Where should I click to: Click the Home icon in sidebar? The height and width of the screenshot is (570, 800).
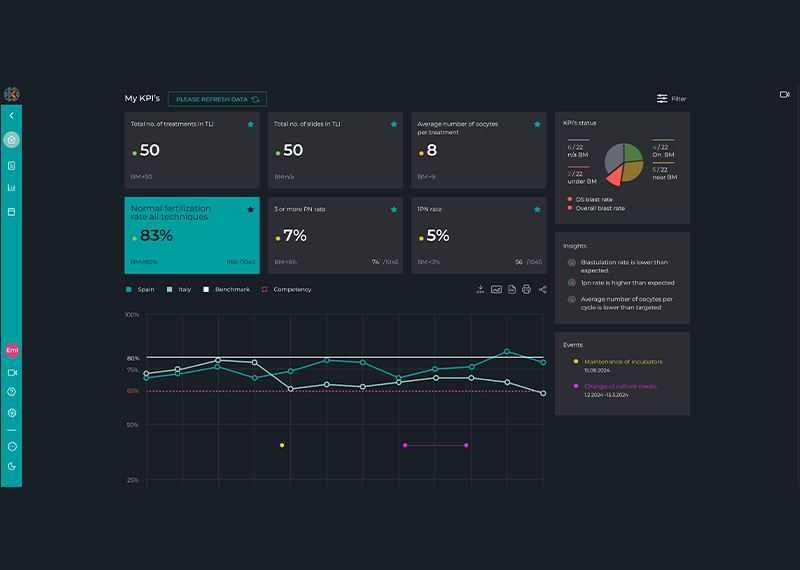11,140
